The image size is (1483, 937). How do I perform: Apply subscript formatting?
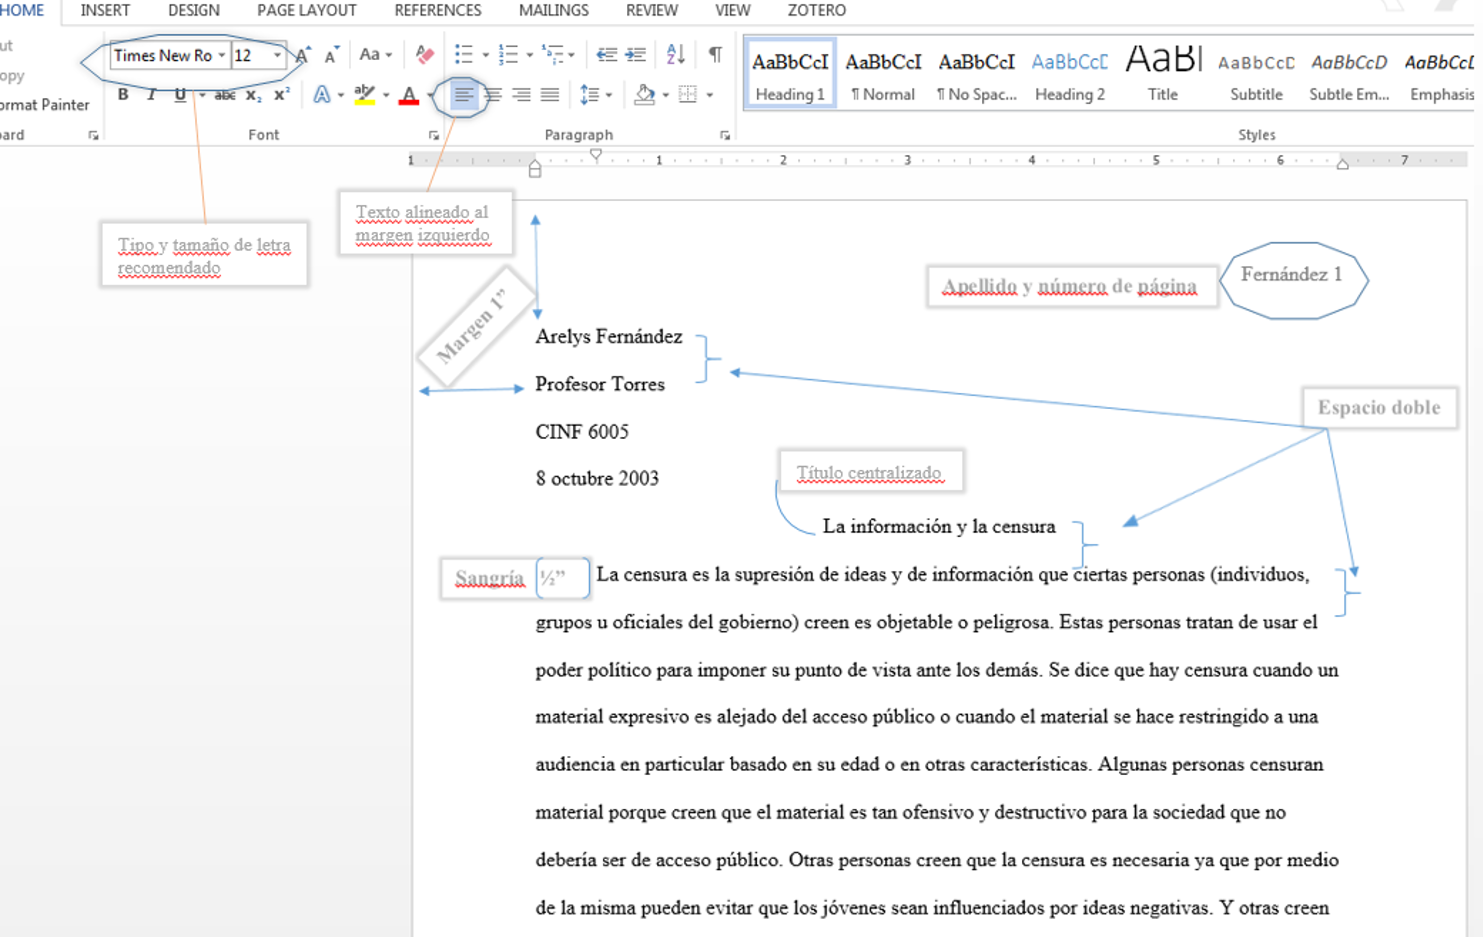coord(252,95)
